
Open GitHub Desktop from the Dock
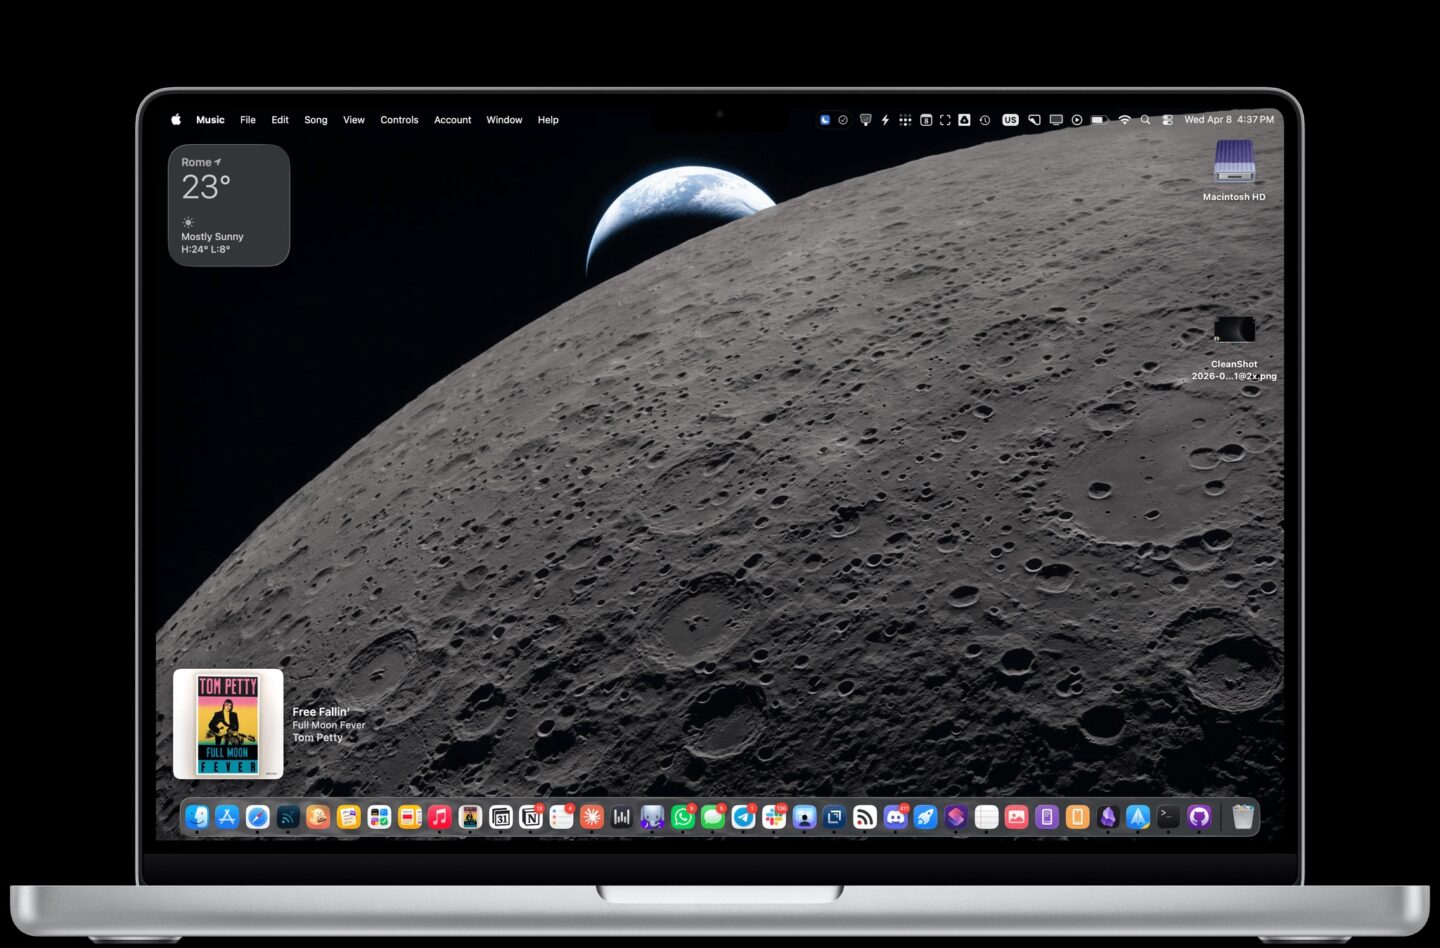pyautogui.click(x=1198, y=817)
